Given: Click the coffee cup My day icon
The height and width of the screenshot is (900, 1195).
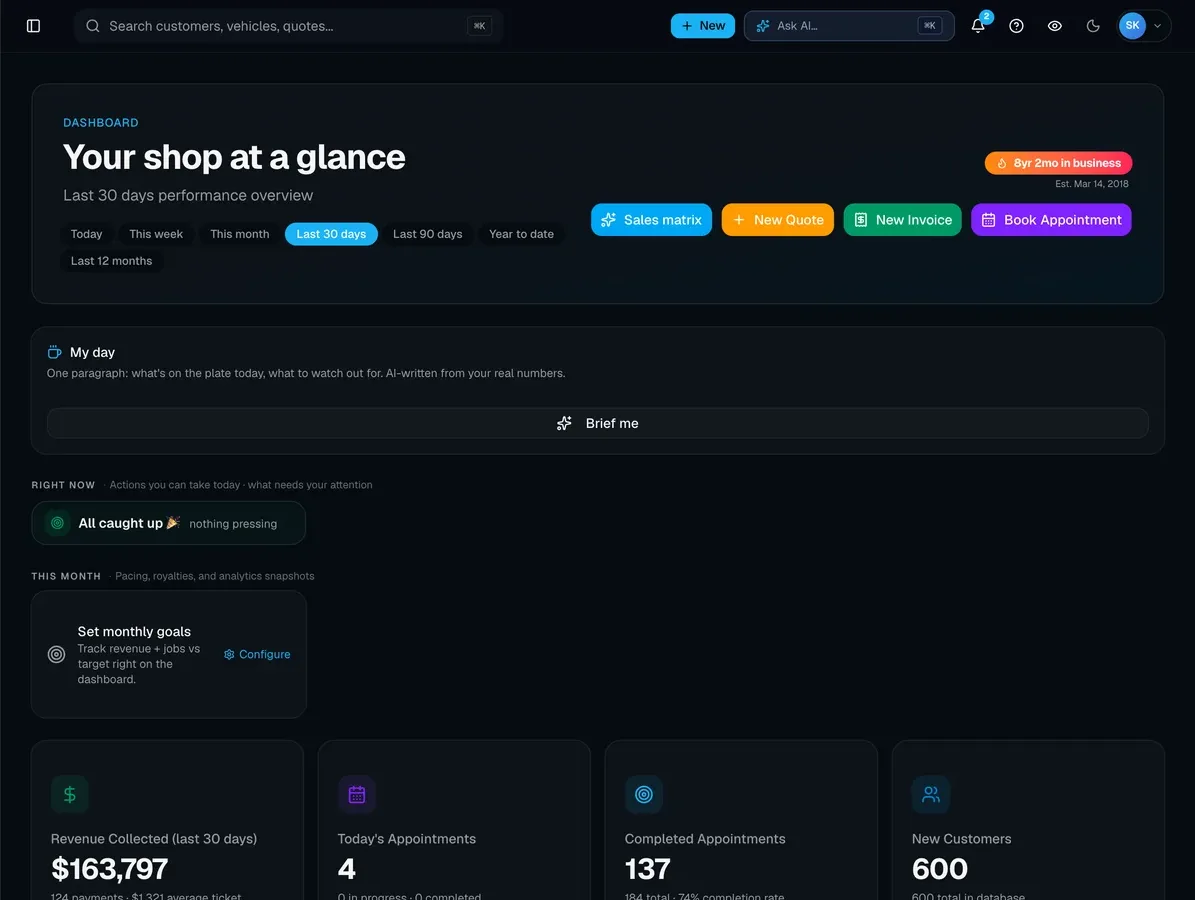Looking at the screenshot, I should (x=54, y=352).
